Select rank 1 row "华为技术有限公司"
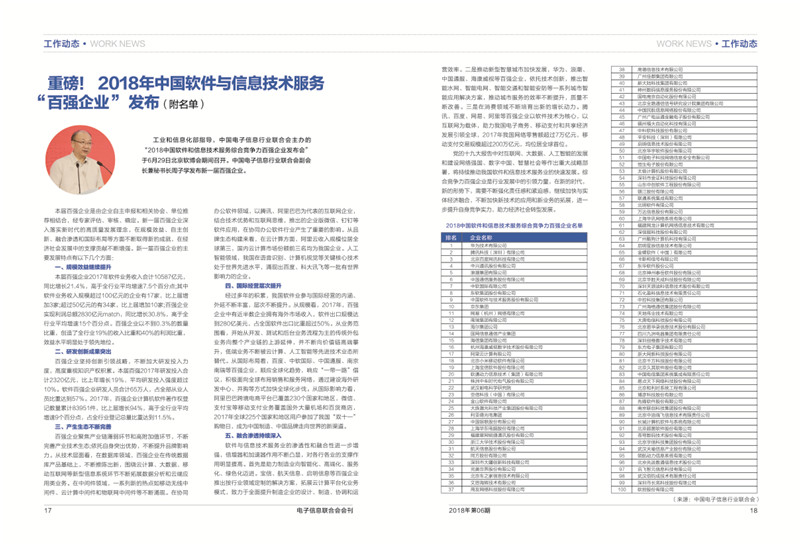 point(514,245)
